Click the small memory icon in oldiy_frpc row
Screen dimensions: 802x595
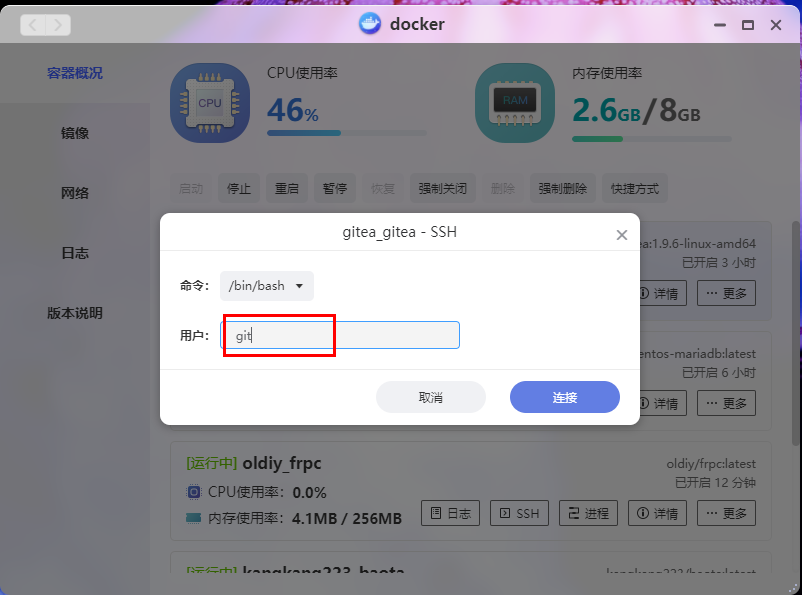tap(193, 518)
